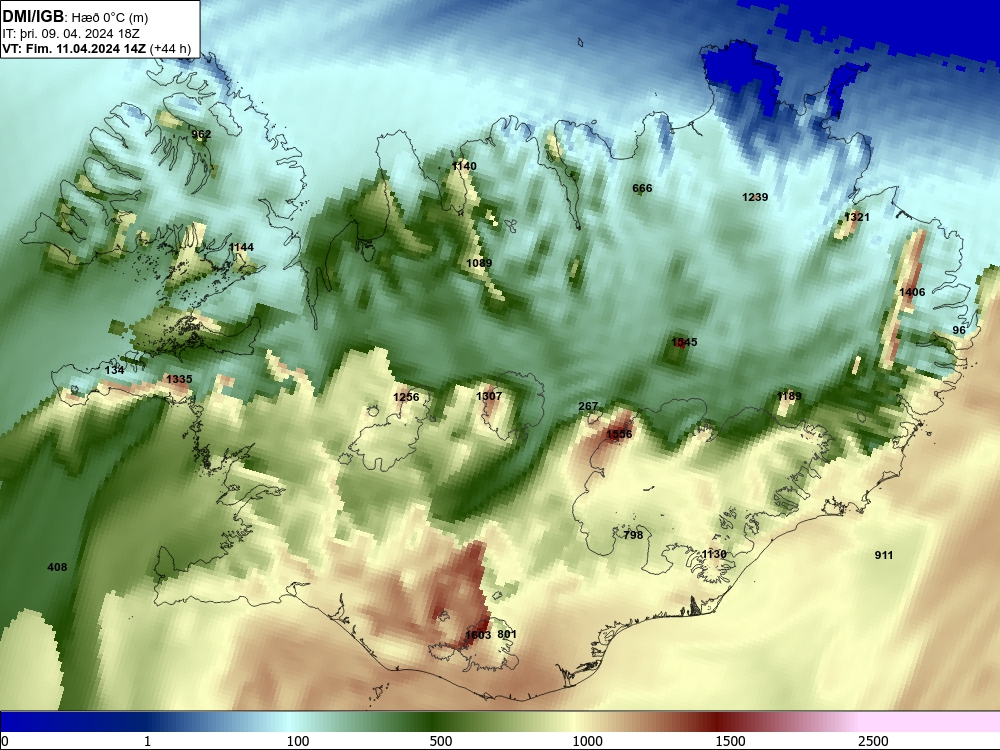
Task: Click the 1603 height value on the map
Action: [x=478, y=635]
